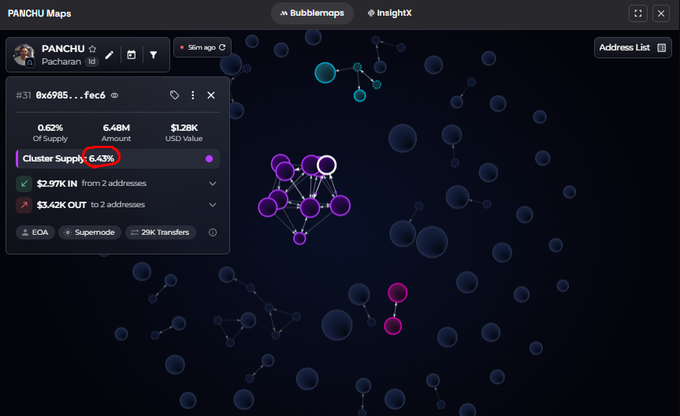This screenshot has height=416, width=680.
Task: Click the EOA tag chip
Action: (35, 233)
